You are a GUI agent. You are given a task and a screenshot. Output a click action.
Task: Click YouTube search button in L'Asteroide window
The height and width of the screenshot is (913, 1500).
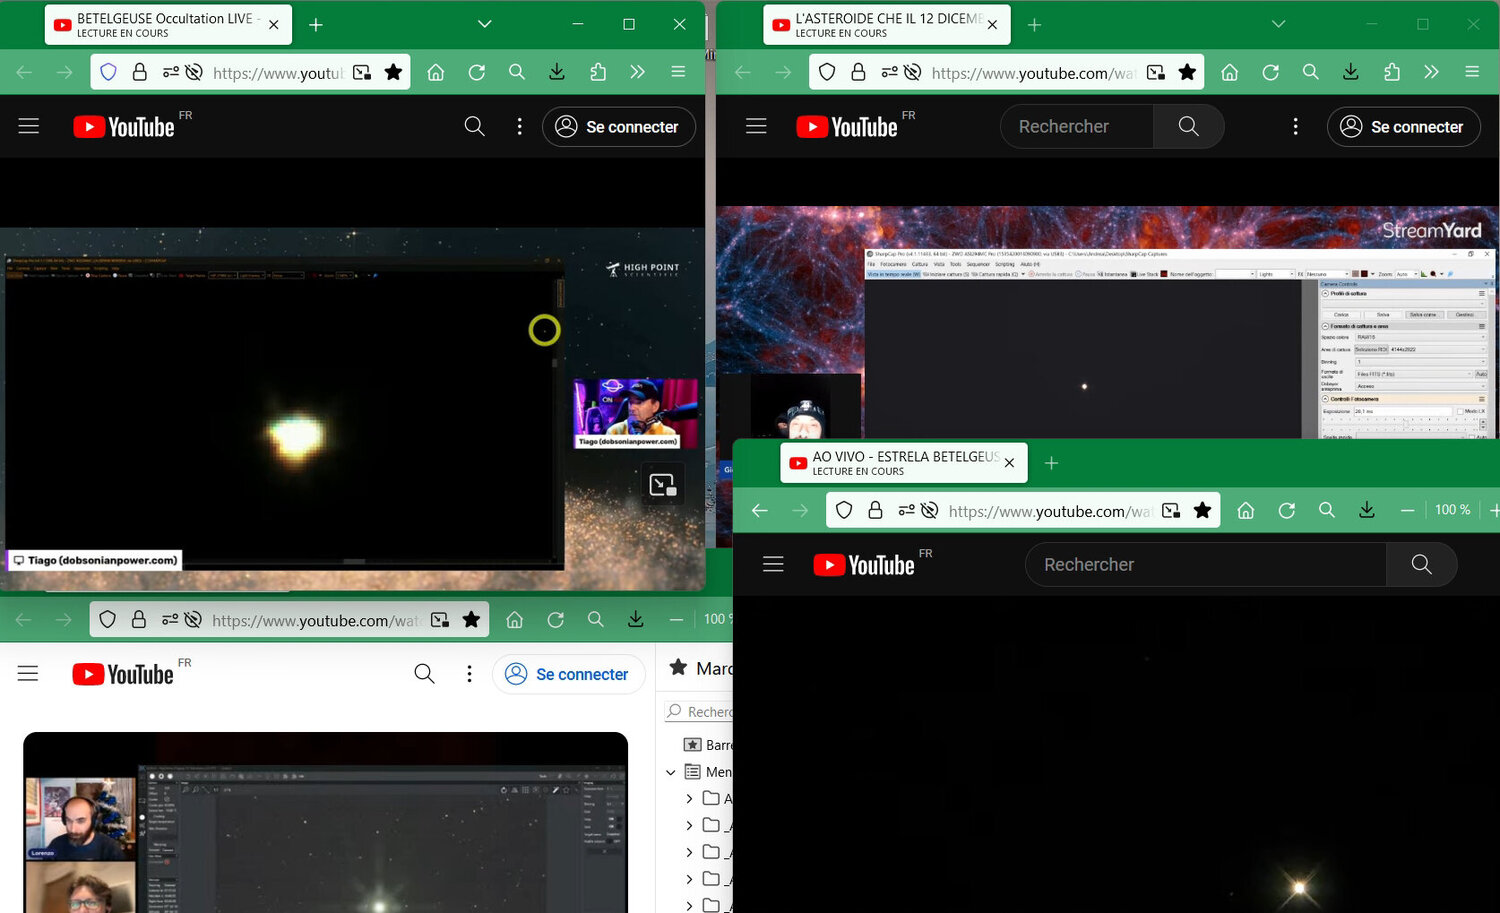pyautogui.click(x=1188, y=126)
